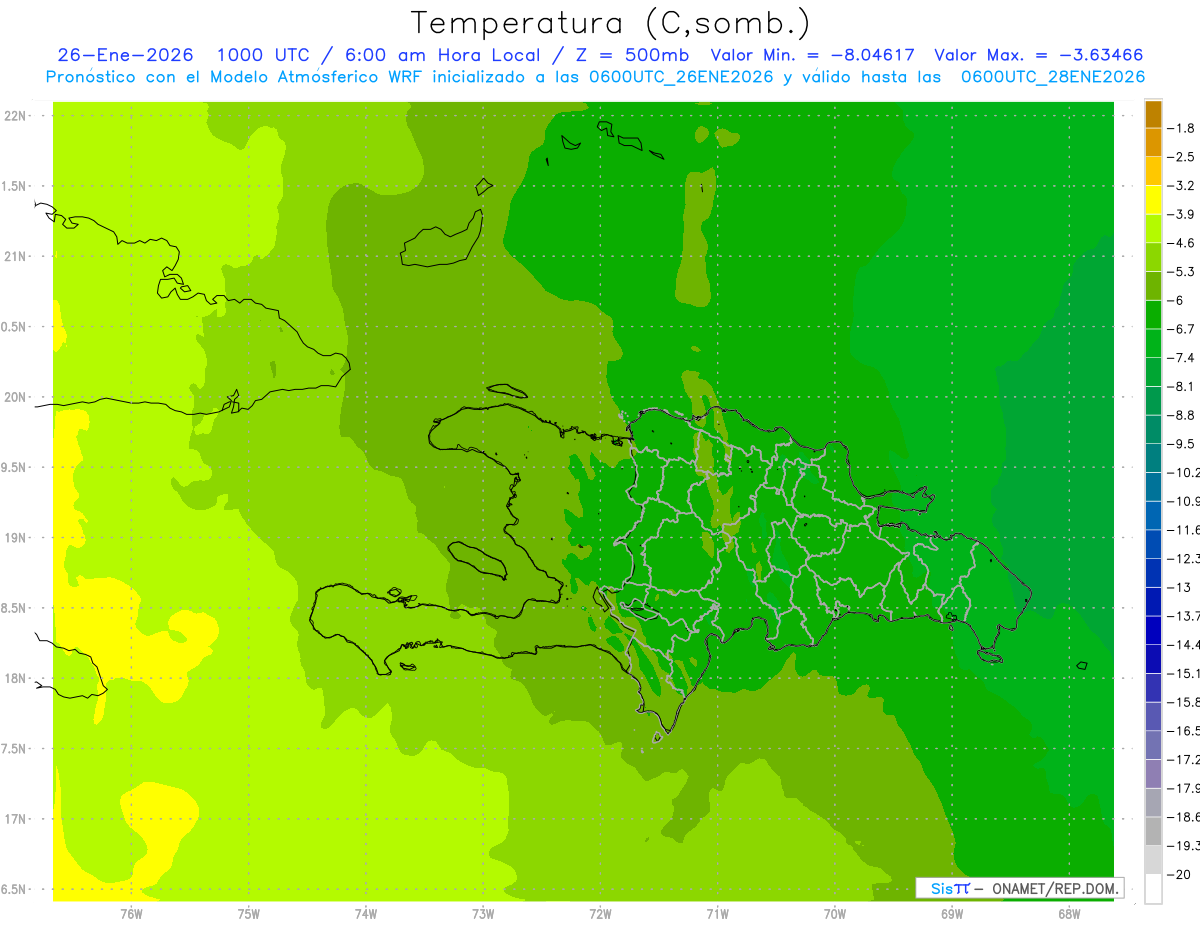Click the '17N' latitude label
Screen dimensions: 1200x927
click(x=15, y=819)
